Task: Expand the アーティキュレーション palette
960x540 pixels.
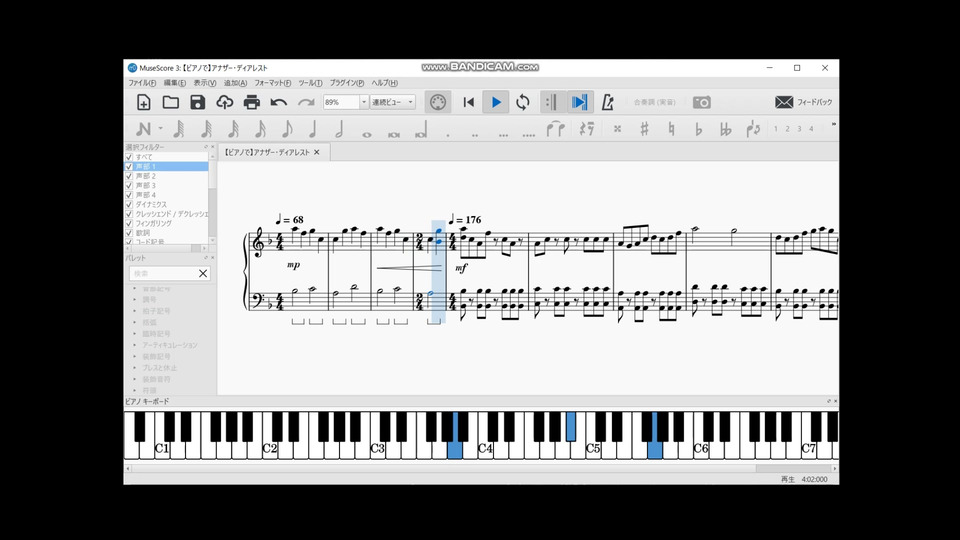Action: pos(135,345)
